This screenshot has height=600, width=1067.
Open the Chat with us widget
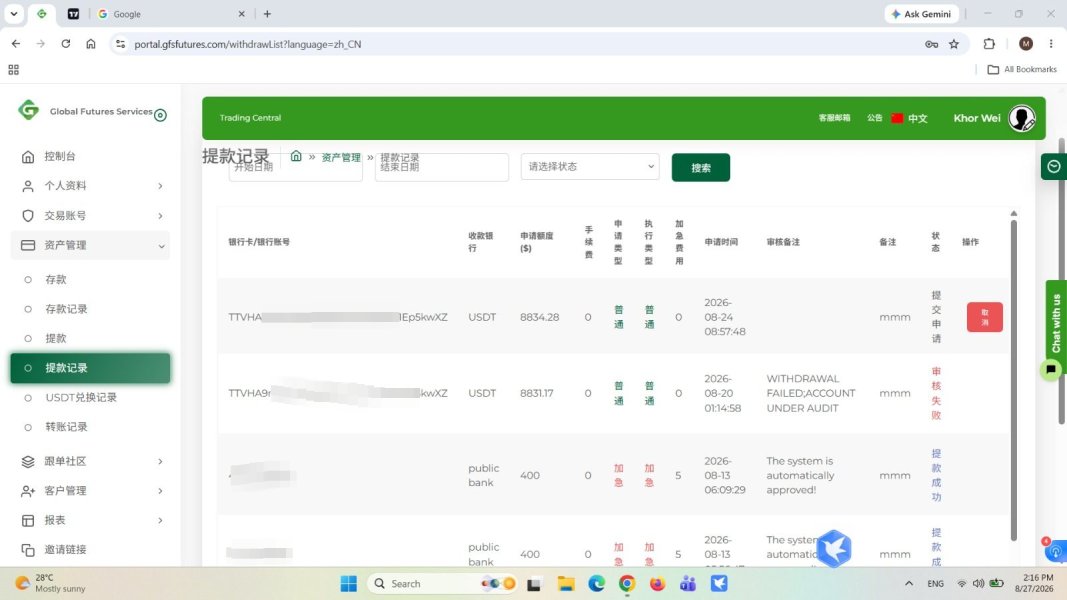[x=1055, y=322]
